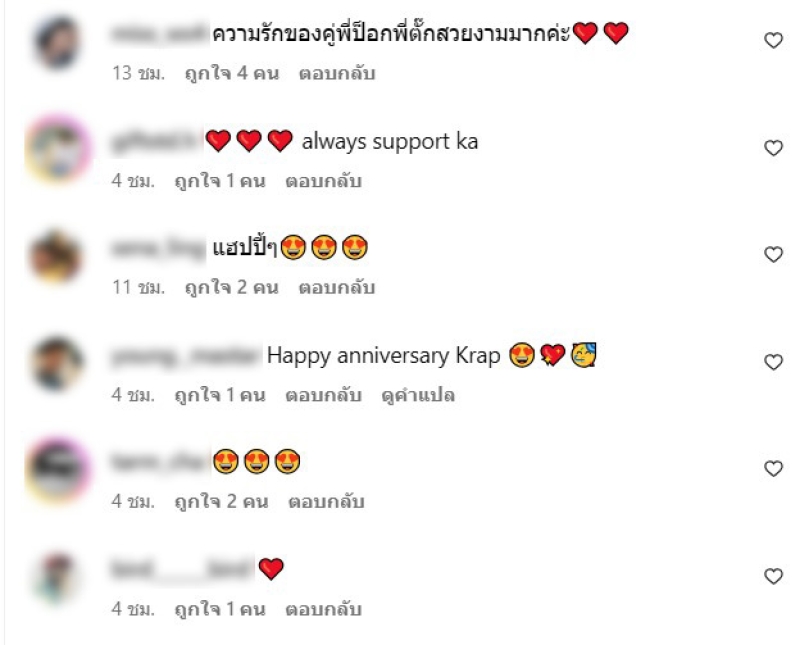View the 4 likes on first comment
This screenshot has width=800, height=645.
pos(232,73)
